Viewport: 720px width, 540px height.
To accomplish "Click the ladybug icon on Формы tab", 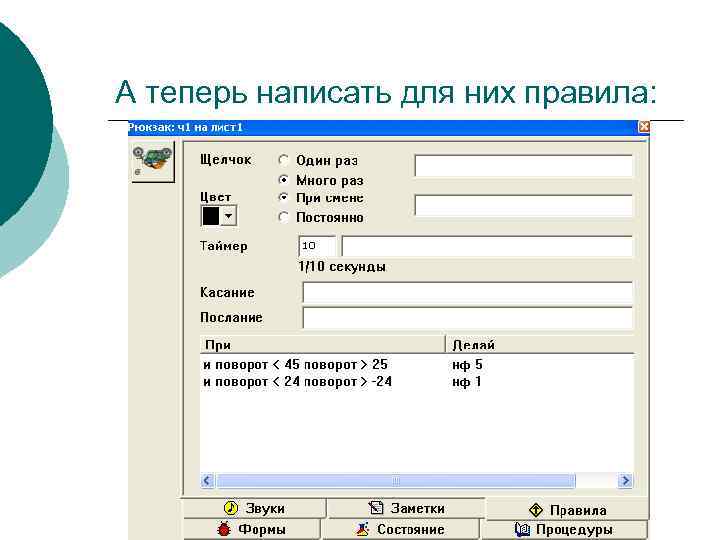I will coord(224,529).
